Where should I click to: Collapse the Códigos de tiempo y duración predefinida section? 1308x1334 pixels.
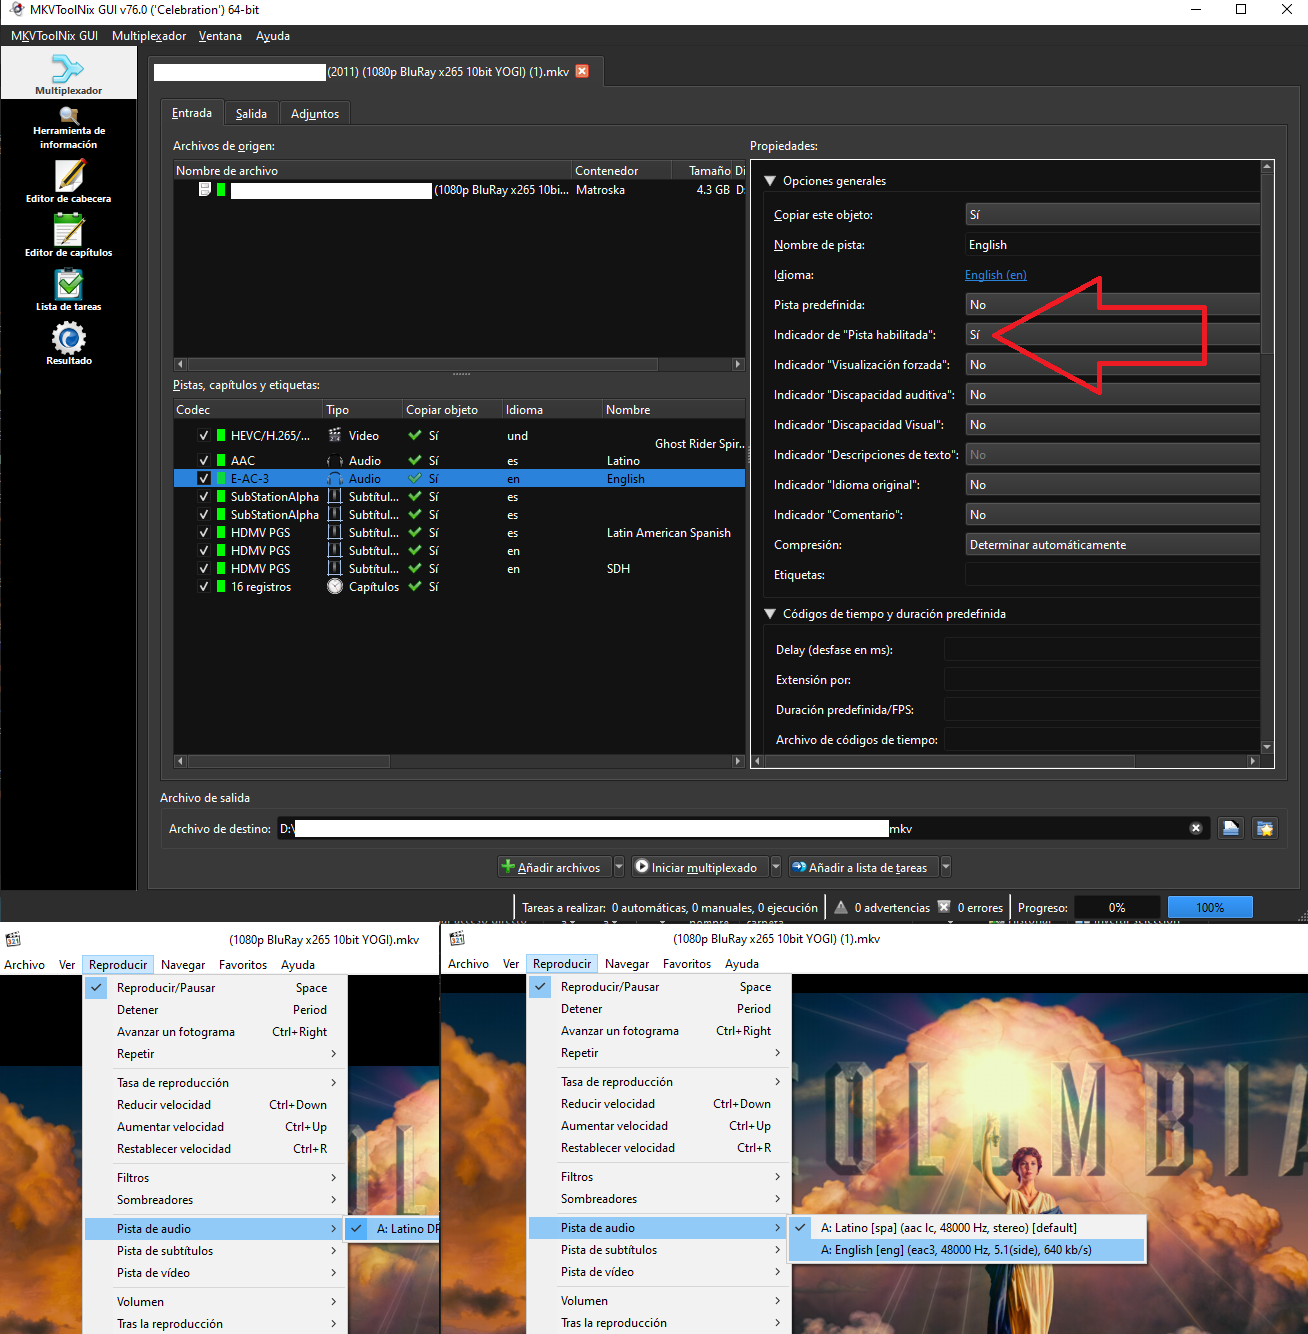(770, 614)
